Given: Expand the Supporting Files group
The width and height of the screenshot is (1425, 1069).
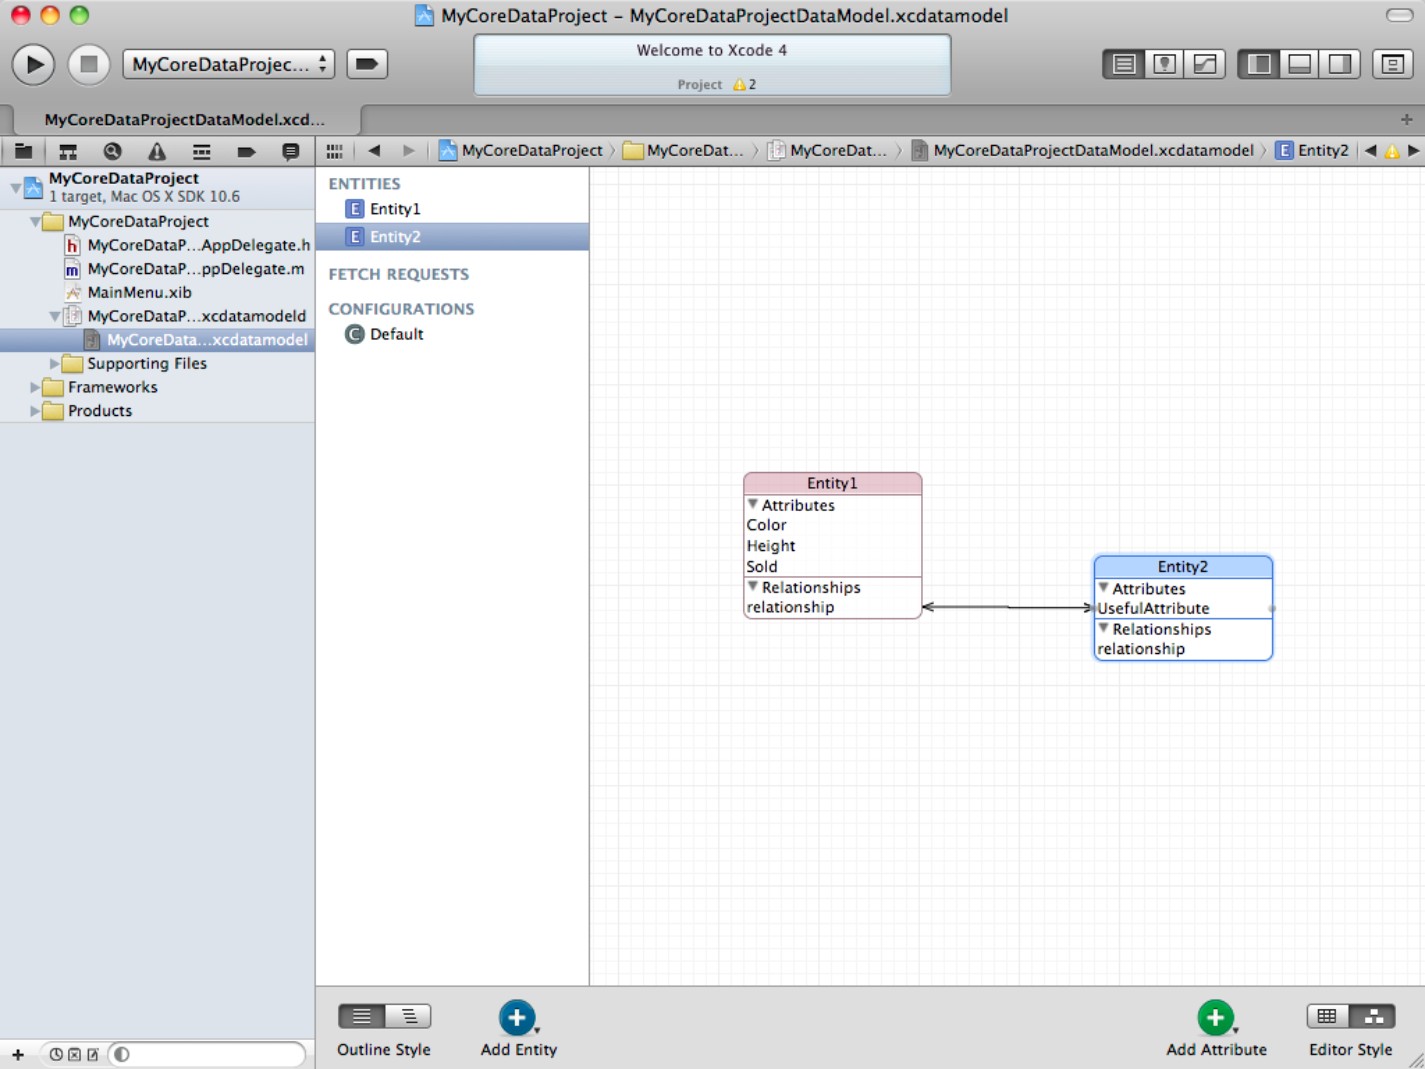Looking at the screenshot, I should click(x=55, y=363).
